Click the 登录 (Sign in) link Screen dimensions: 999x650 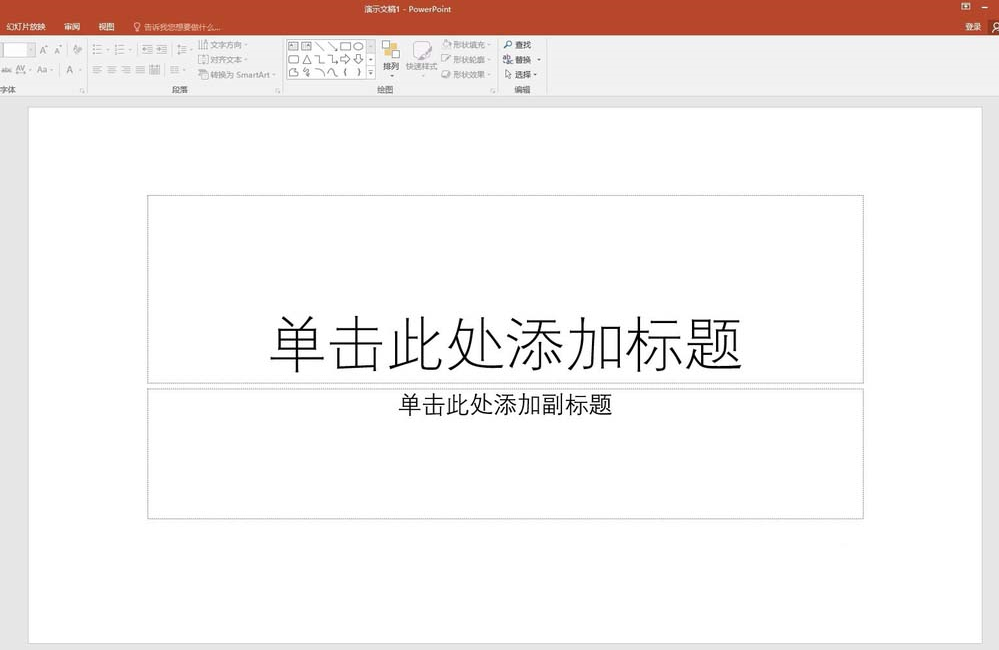(972, 27)
